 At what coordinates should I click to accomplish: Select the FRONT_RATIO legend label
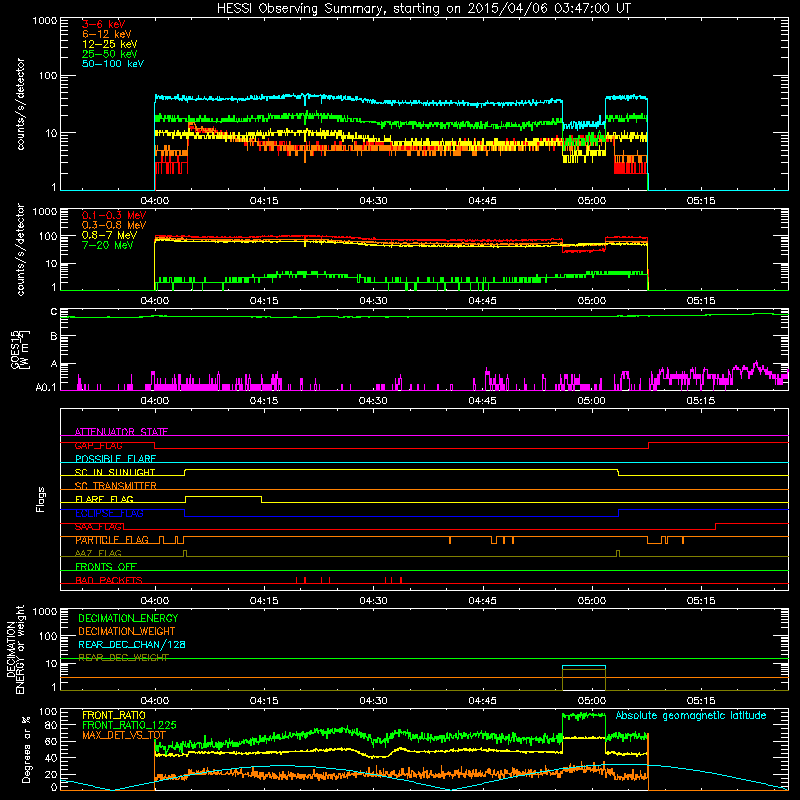coord(114,715)
